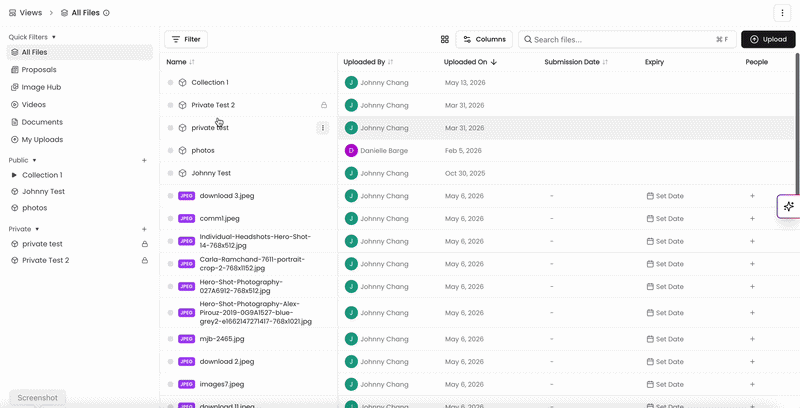Viewport: 800px width, 408px height.
Task: Check the selector beside mjb-2465.jpg
Action: (170, 339)
